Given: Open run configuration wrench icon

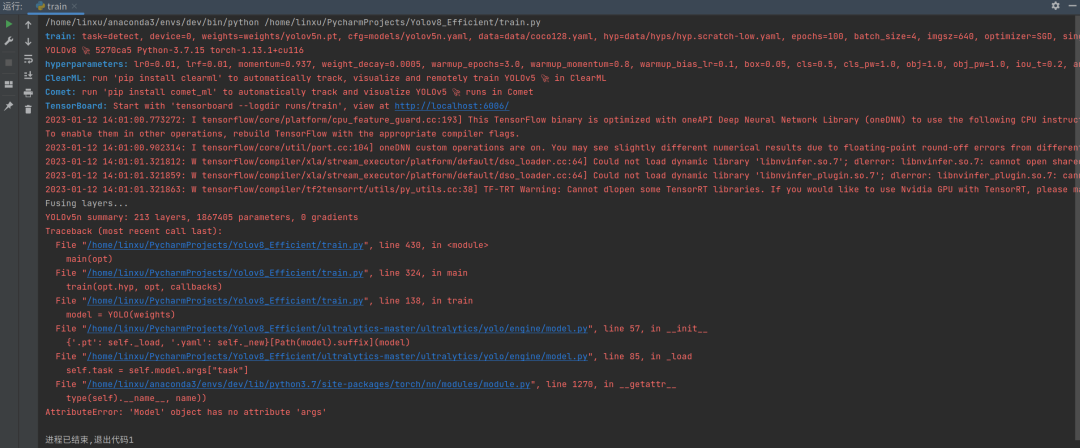Looking at the screenshot, I should 9,41.
